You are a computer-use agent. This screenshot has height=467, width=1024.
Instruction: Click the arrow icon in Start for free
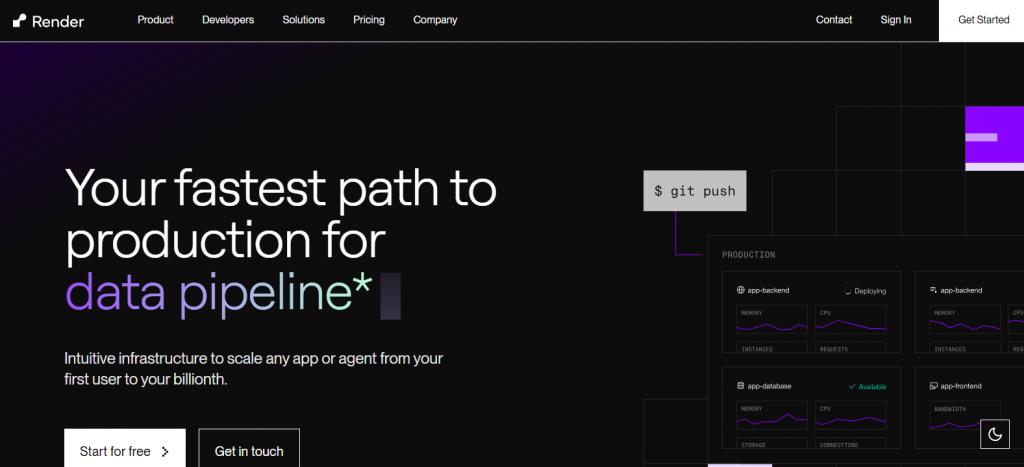165,451
